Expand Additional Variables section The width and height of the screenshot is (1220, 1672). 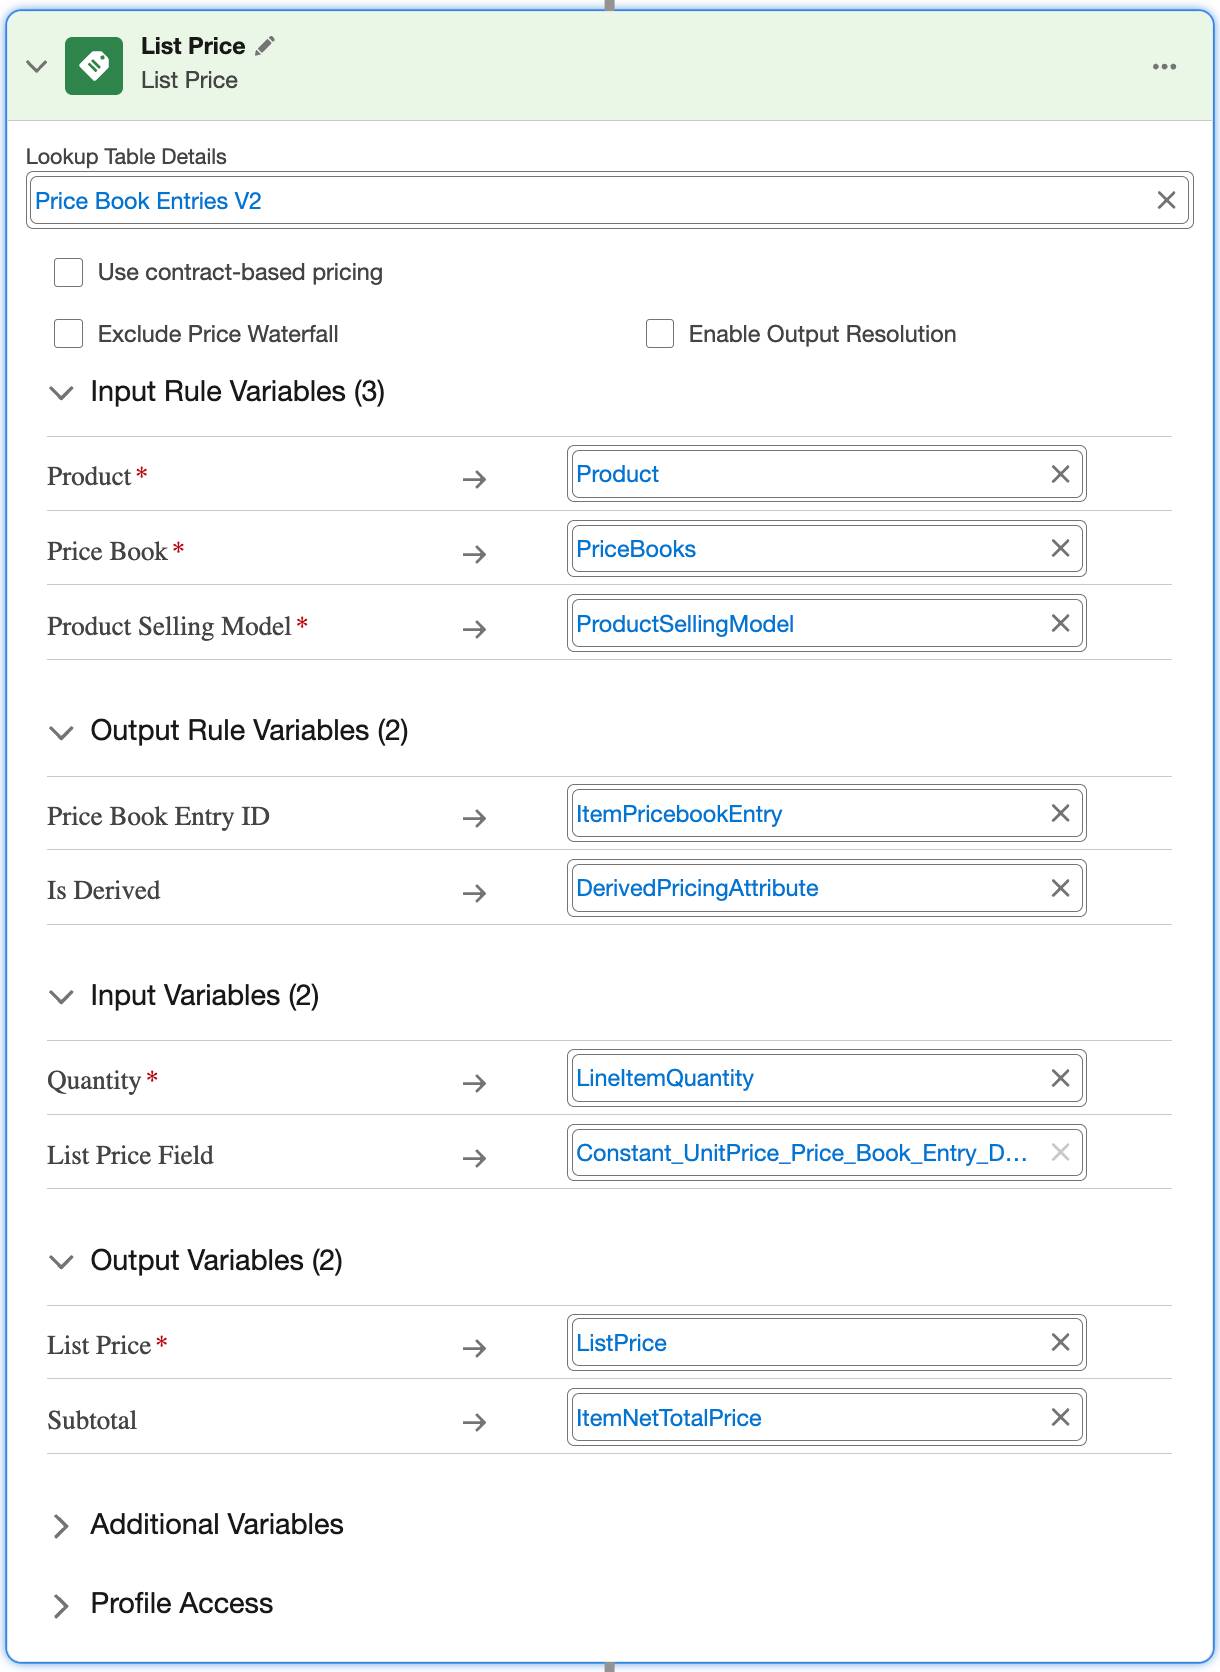(x=61, y=1526)
